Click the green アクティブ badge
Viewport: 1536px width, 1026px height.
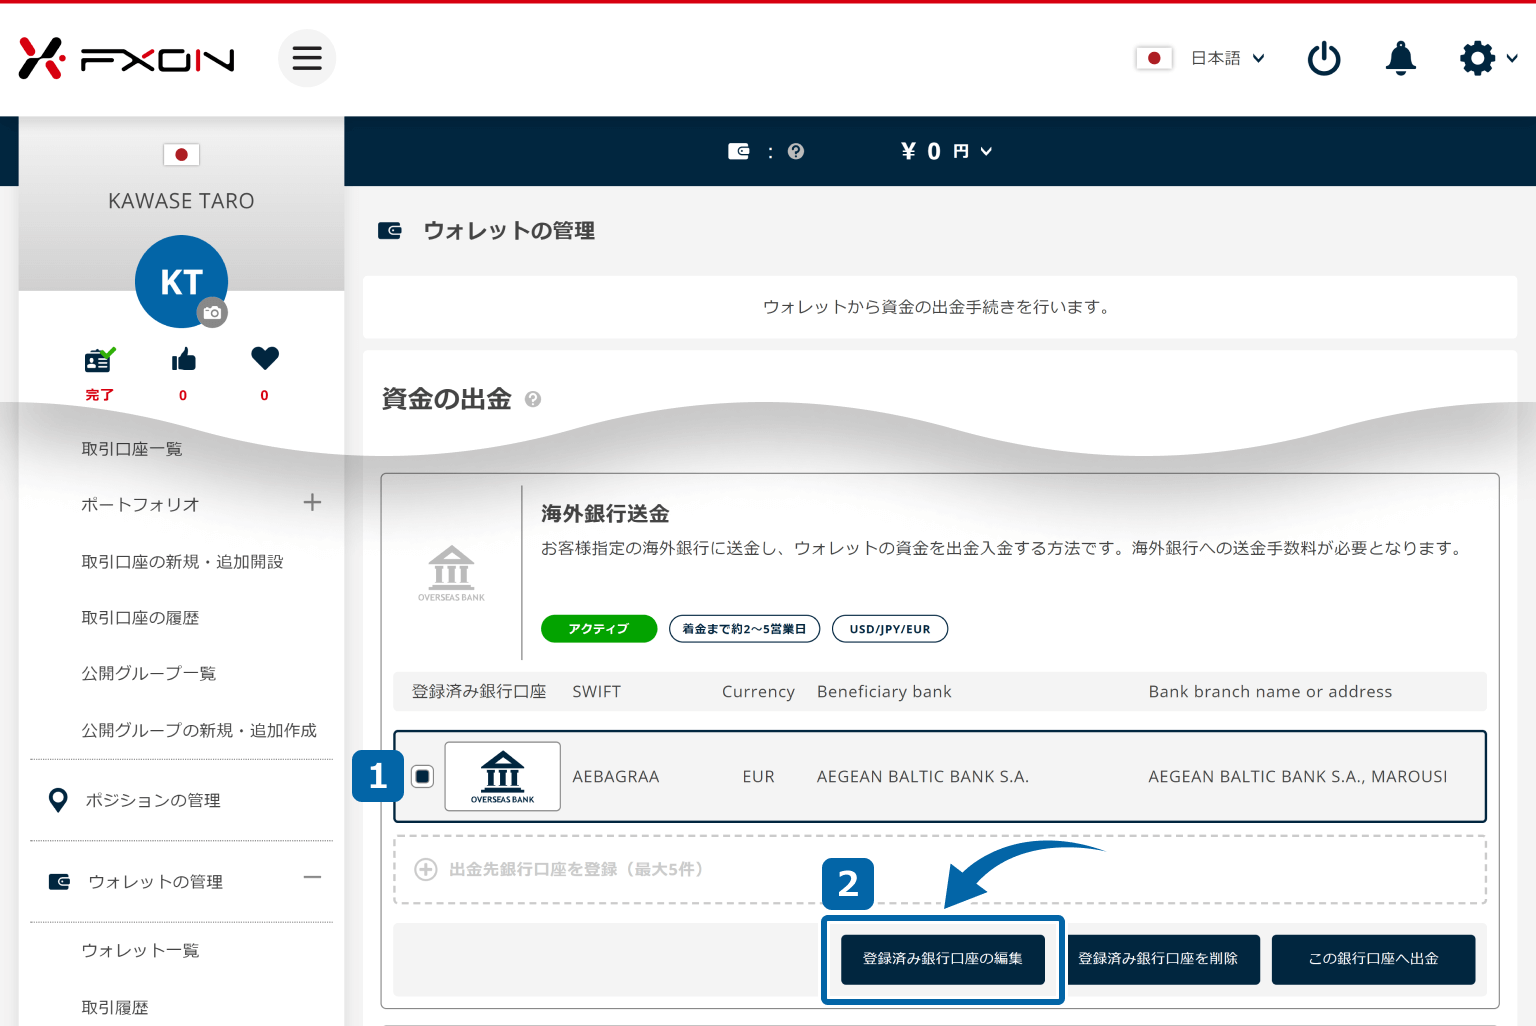[x=599, y=629]
